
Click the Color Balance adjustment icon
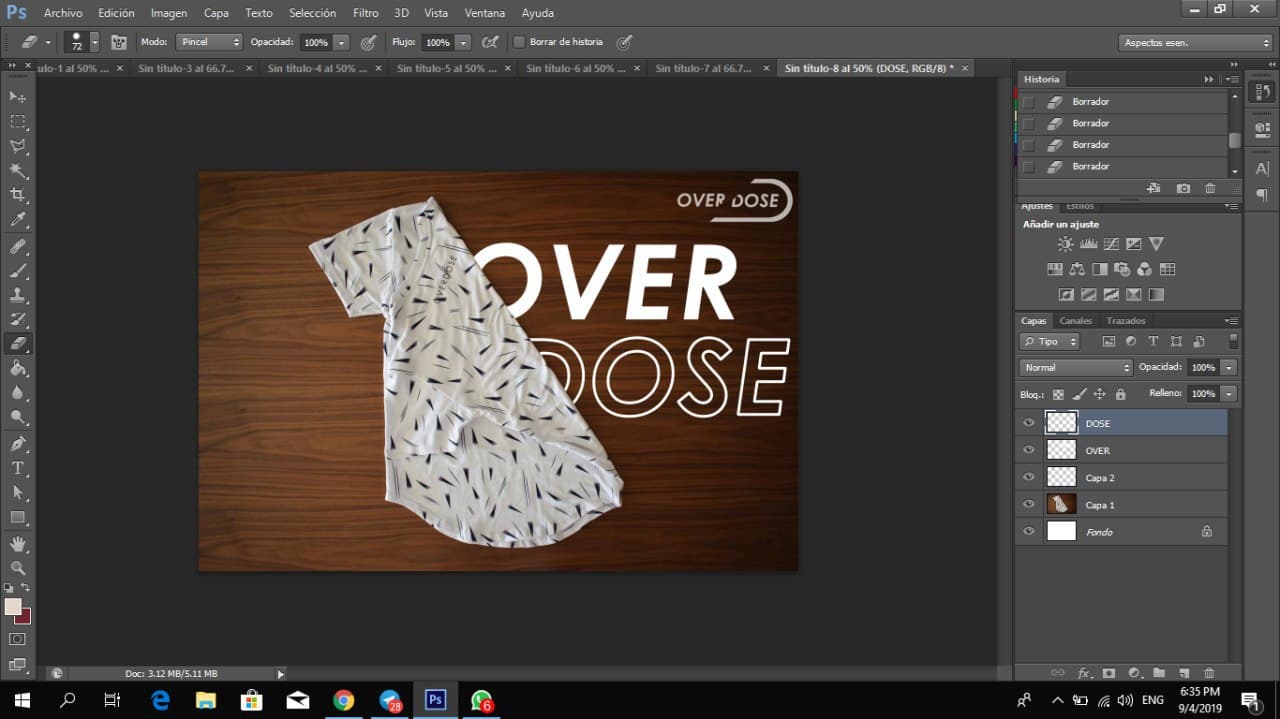(1077, 269)
